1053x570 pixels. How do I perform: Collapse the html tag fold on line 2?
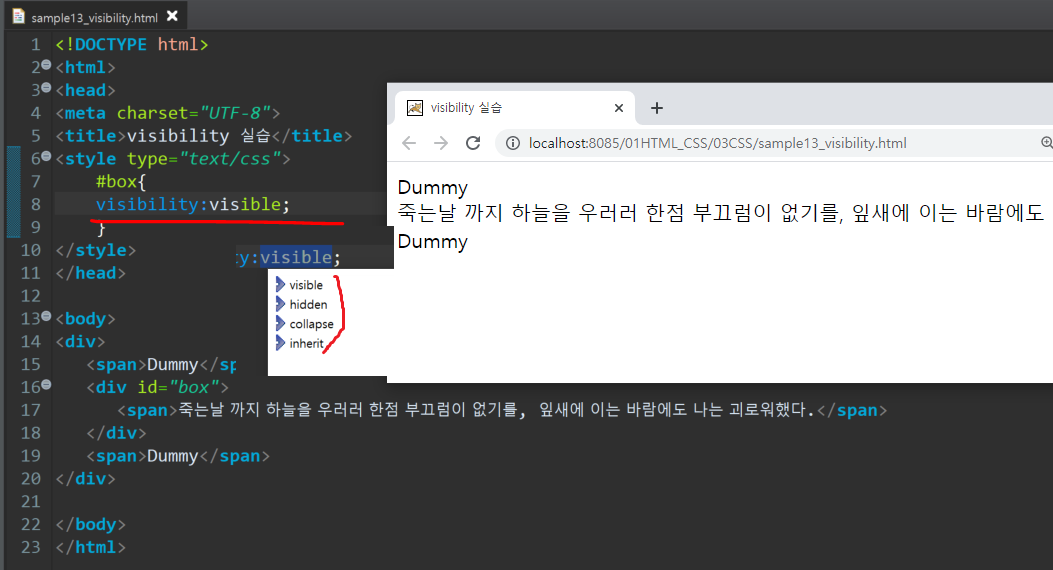pyautogui.click(x=46, y=65)
